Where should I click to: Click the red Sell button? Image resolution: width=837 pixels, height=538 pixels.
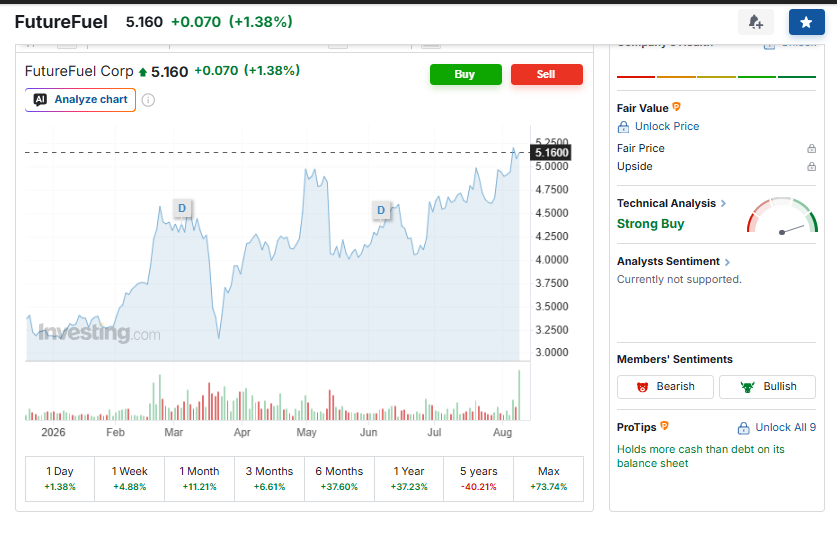547,75
